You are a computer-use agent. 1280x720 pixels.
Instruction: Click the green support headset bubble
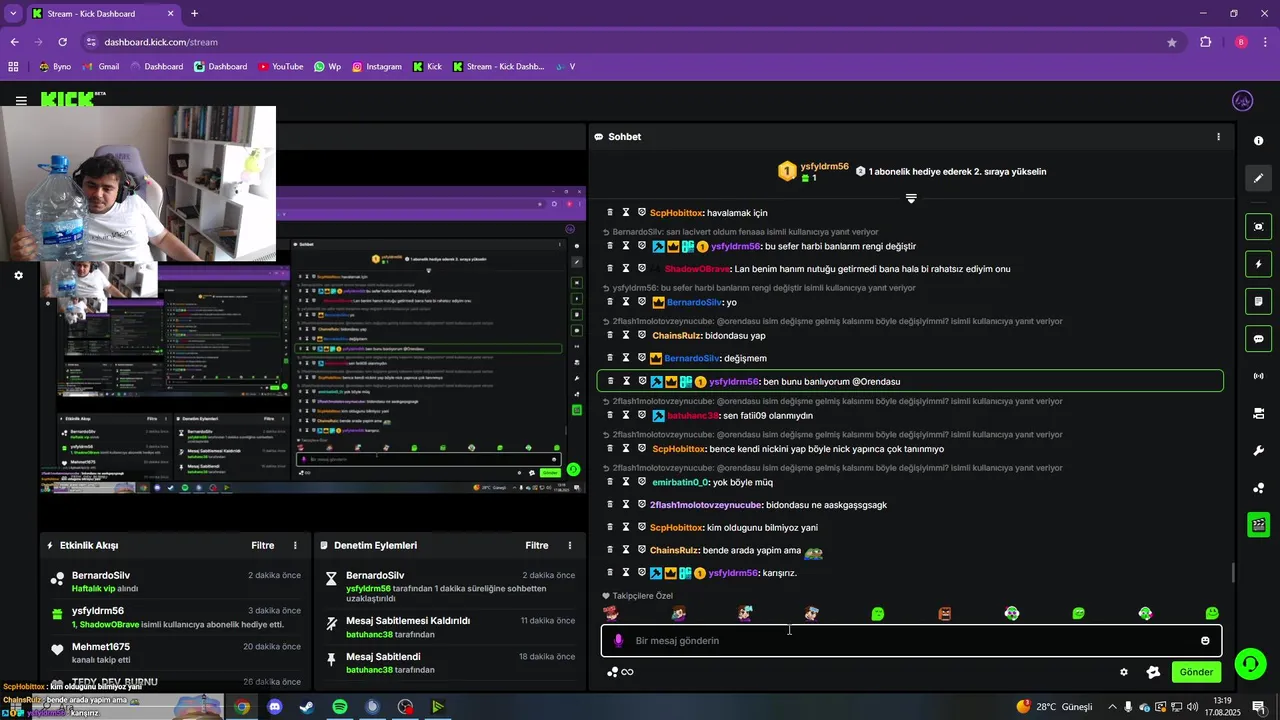pyautogui.click(x=1248, y=663)
